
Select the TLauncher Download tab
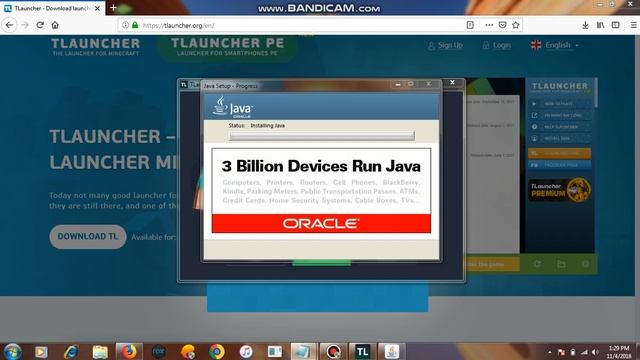tap(53, 8)
